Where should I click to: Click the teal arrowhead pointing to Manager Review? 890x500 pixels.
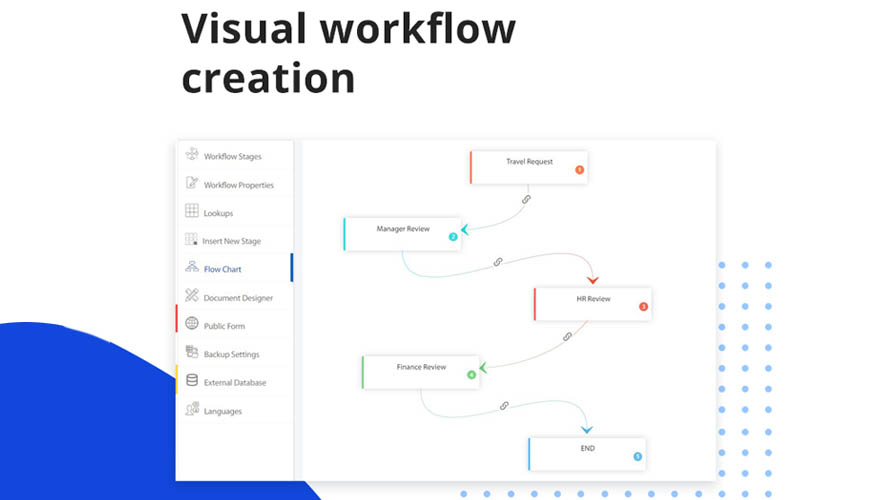click(x=465, y=229)
